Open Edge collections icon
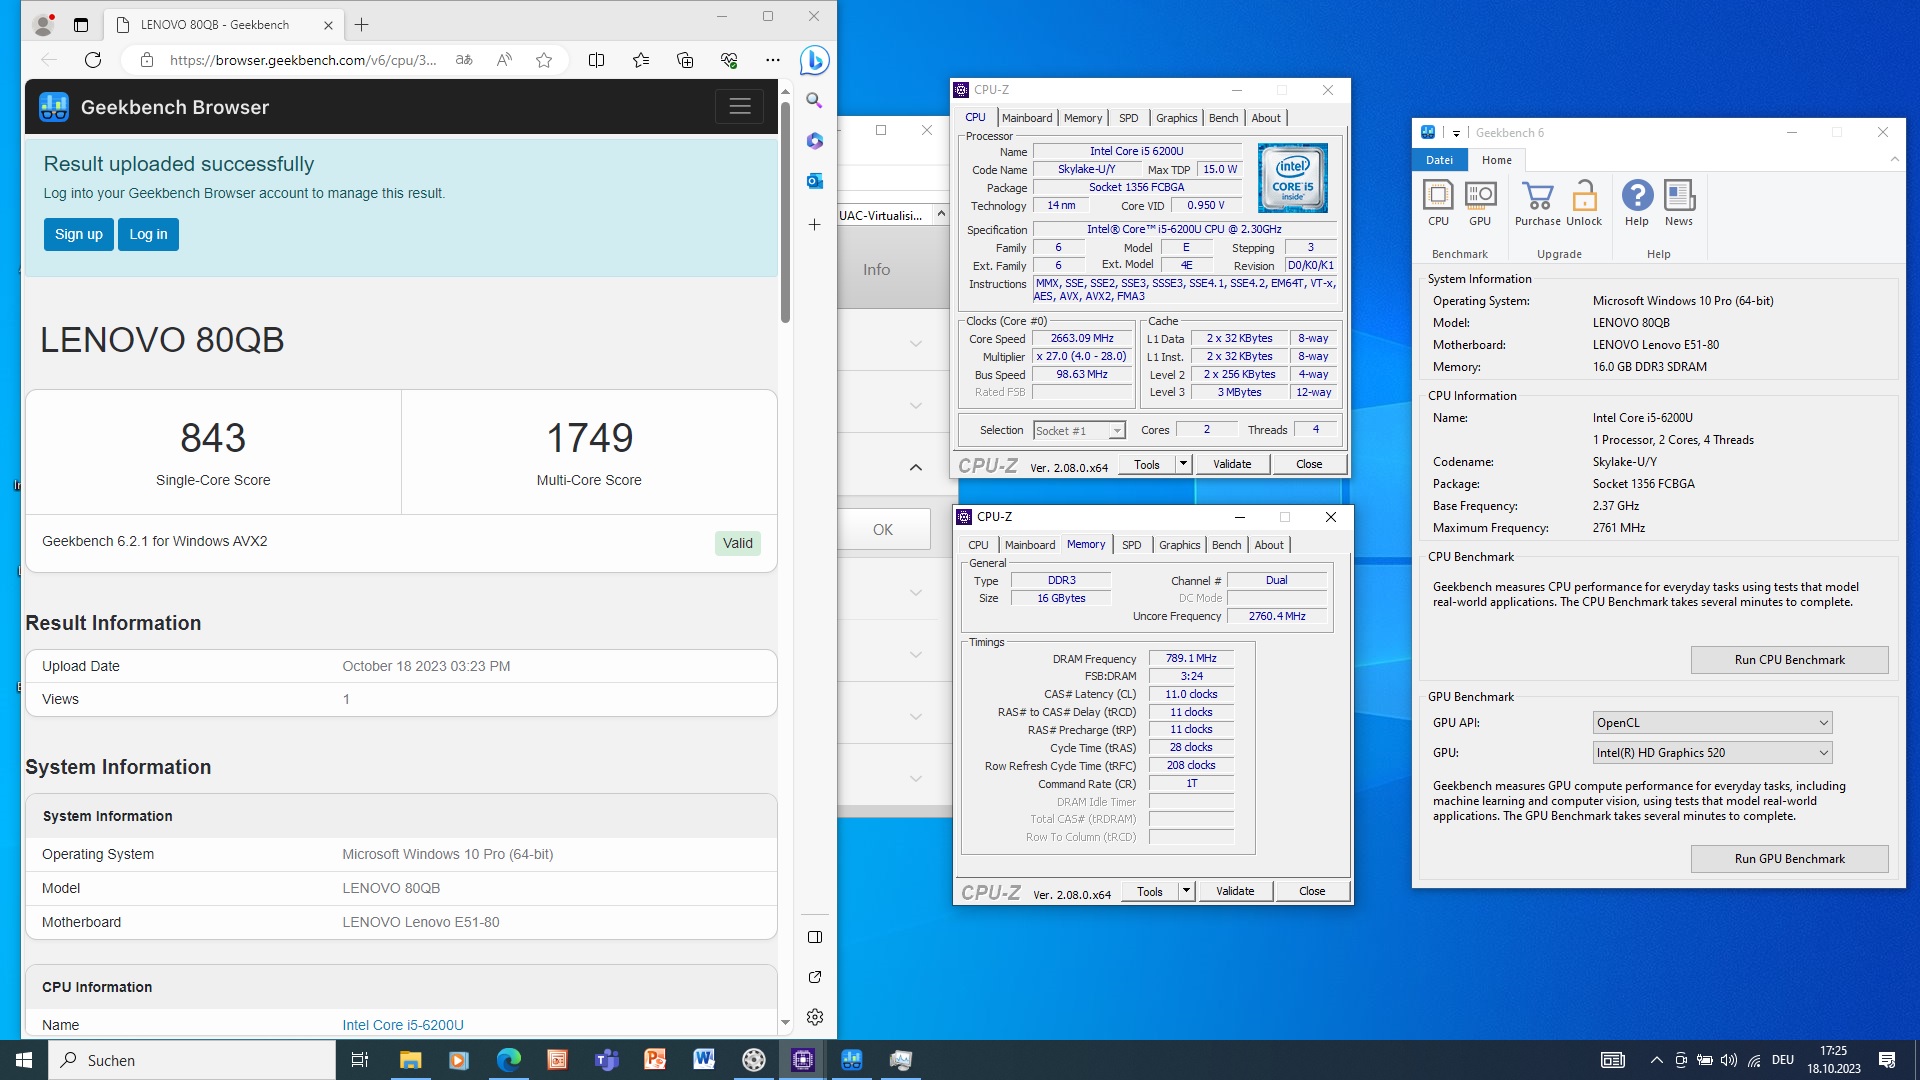1920x1080 pixels. pos(685,60)
